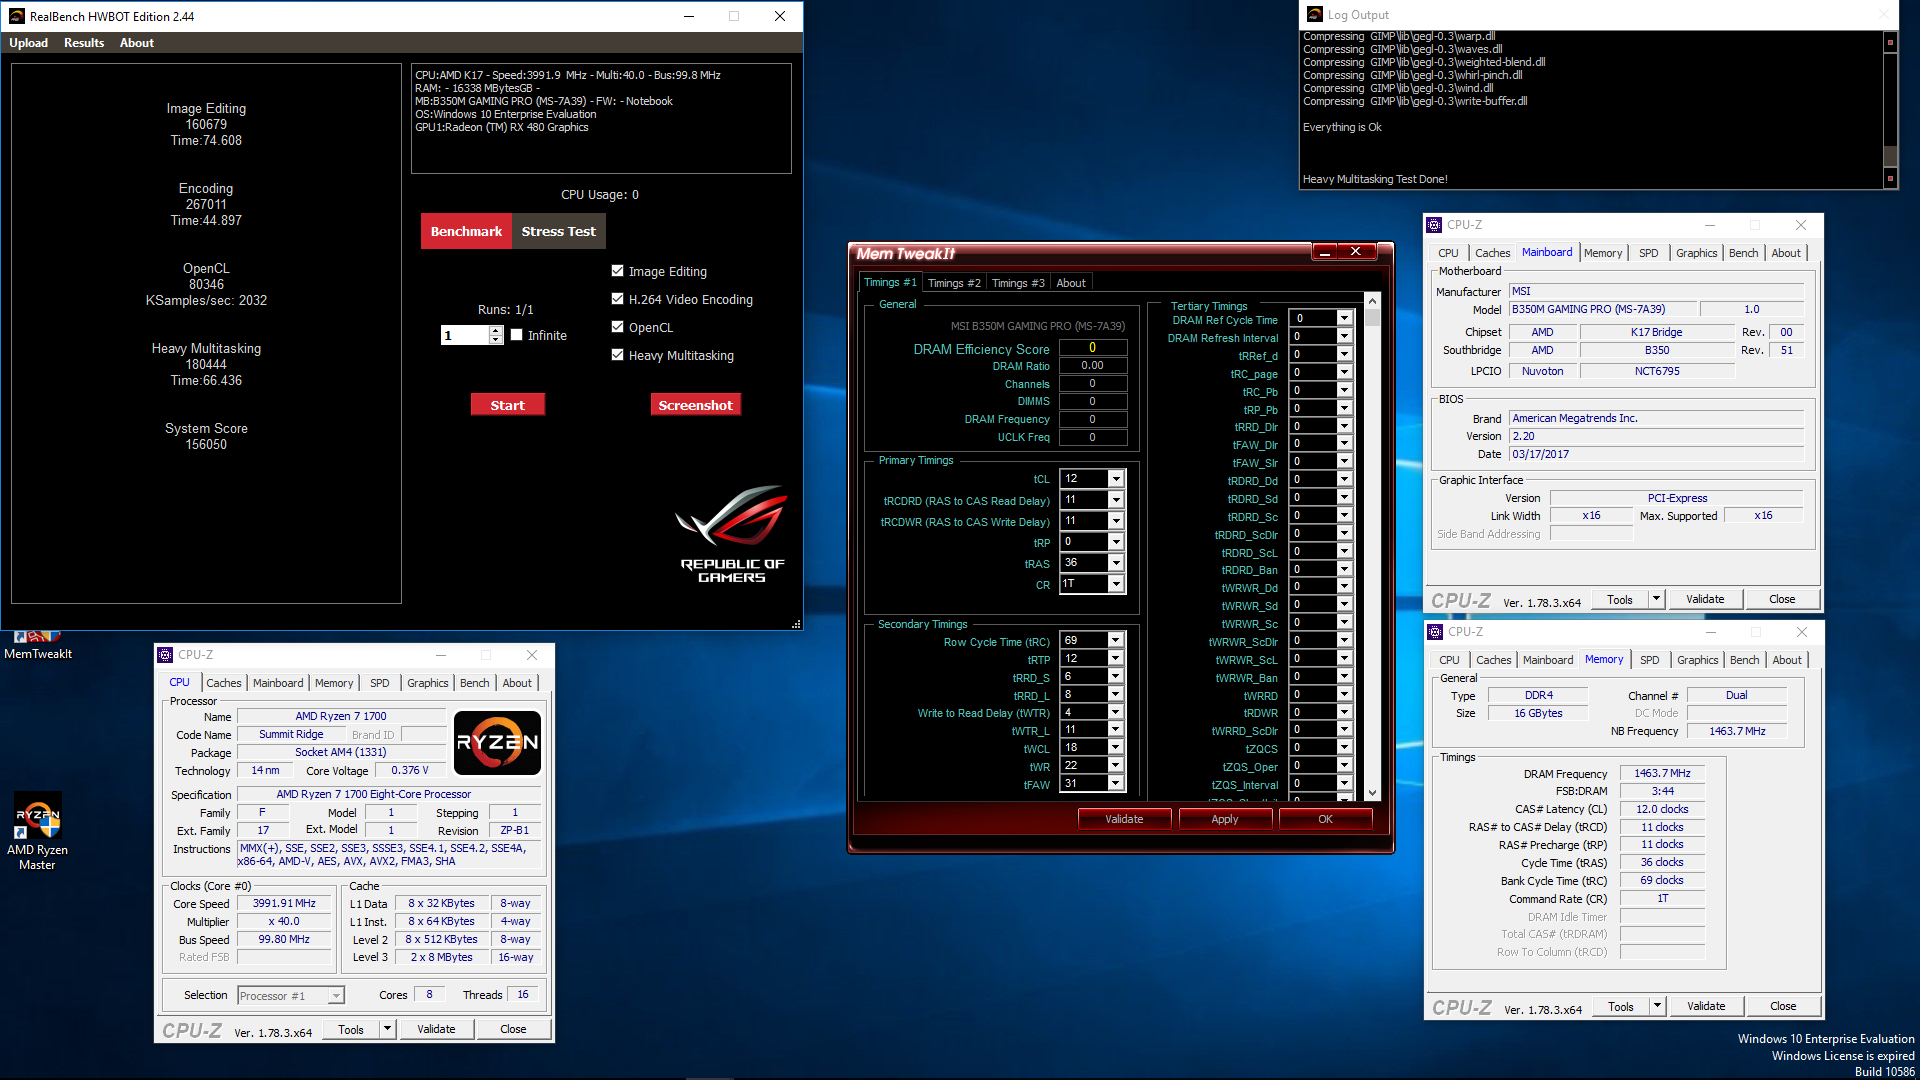The width and height of the screenshot is (1920, 1080).
Task: Close the Mem TweakIt window
Action: 1356,252
